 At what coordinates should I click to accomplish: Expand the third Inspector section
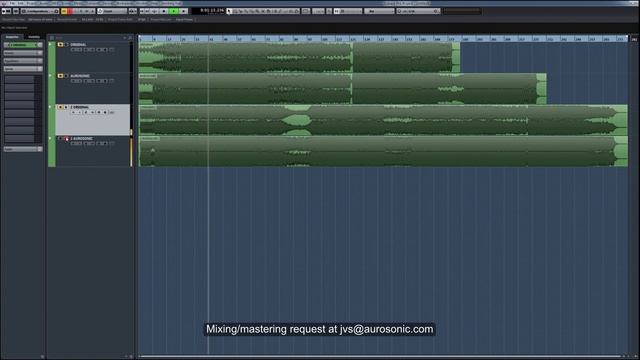coord(23,61)
